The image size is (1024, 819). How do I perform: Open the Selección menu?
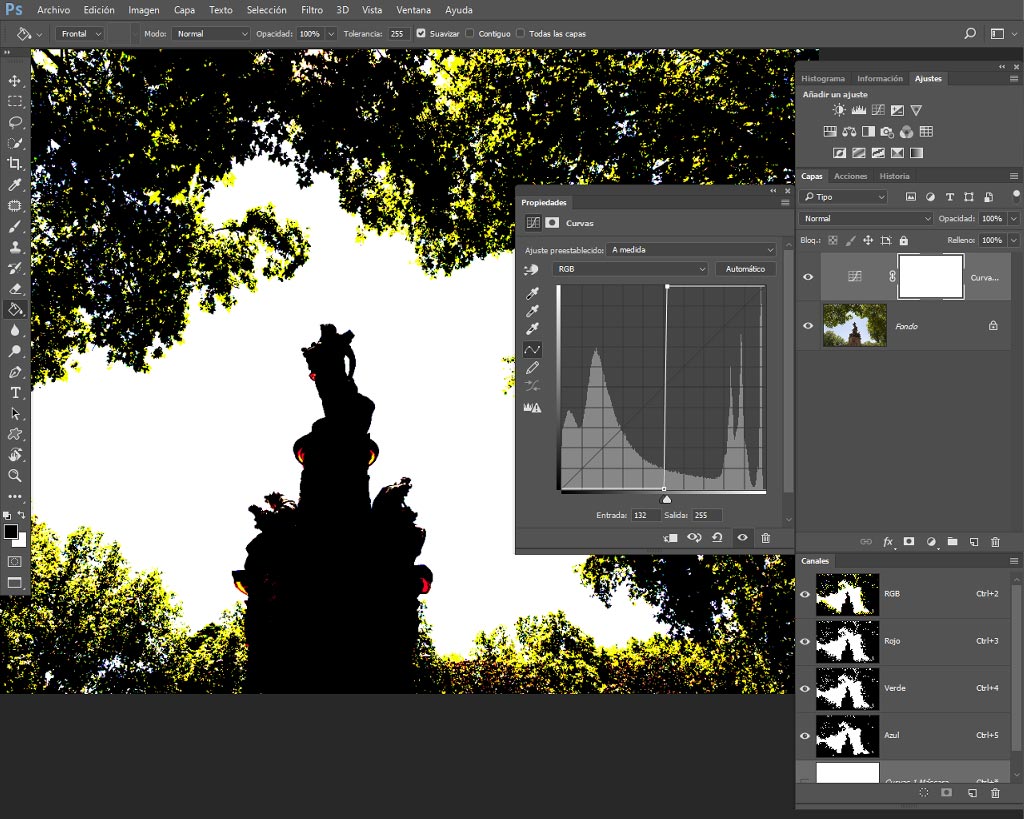(266, 10)
